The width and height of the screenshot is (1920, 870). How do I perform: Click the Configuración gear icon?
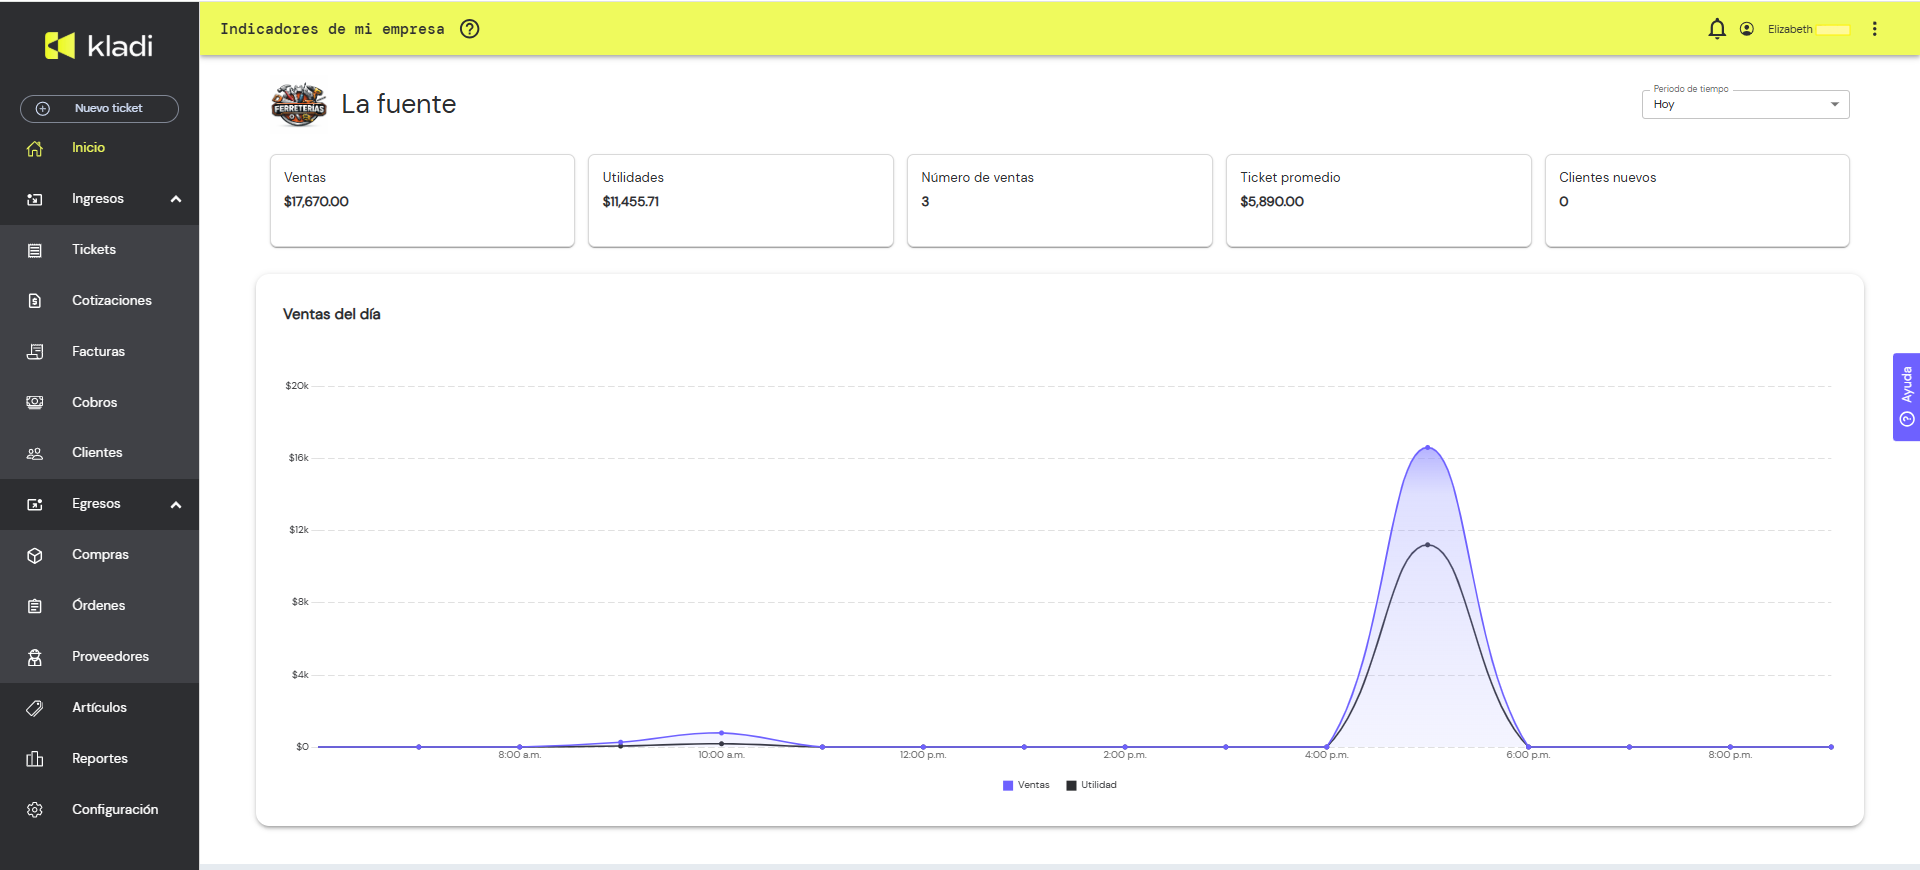(35, 810)
